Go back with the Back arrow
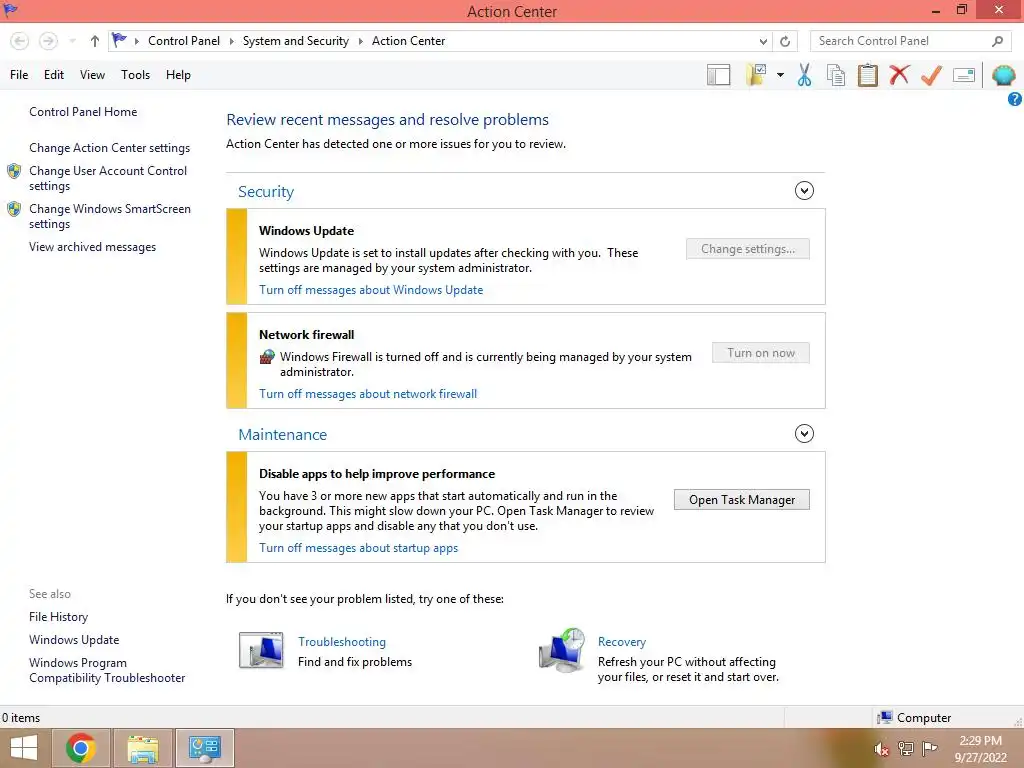Image resolution: width=1024 pixels, height=768 pixels. coord(20,41)
